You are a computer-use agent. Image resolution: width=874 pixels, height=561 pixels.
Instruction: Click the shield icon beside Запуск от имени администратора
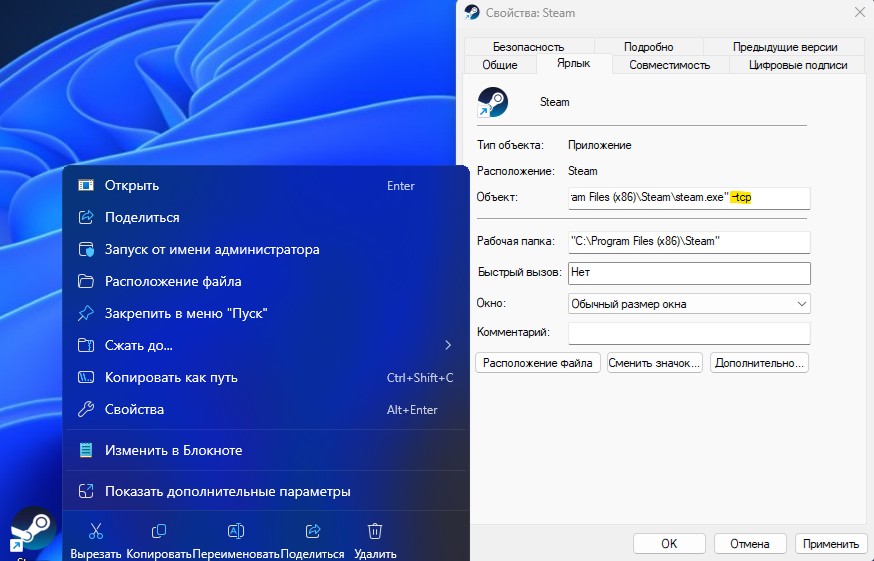[x=86, y=249]
